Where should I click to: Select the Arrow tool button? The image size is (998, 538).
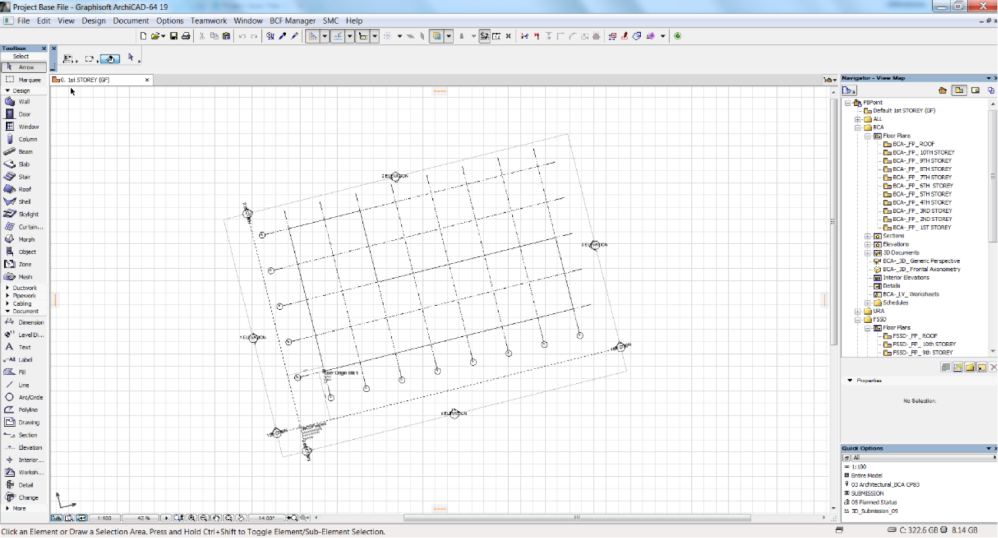(x=22, y=67)
